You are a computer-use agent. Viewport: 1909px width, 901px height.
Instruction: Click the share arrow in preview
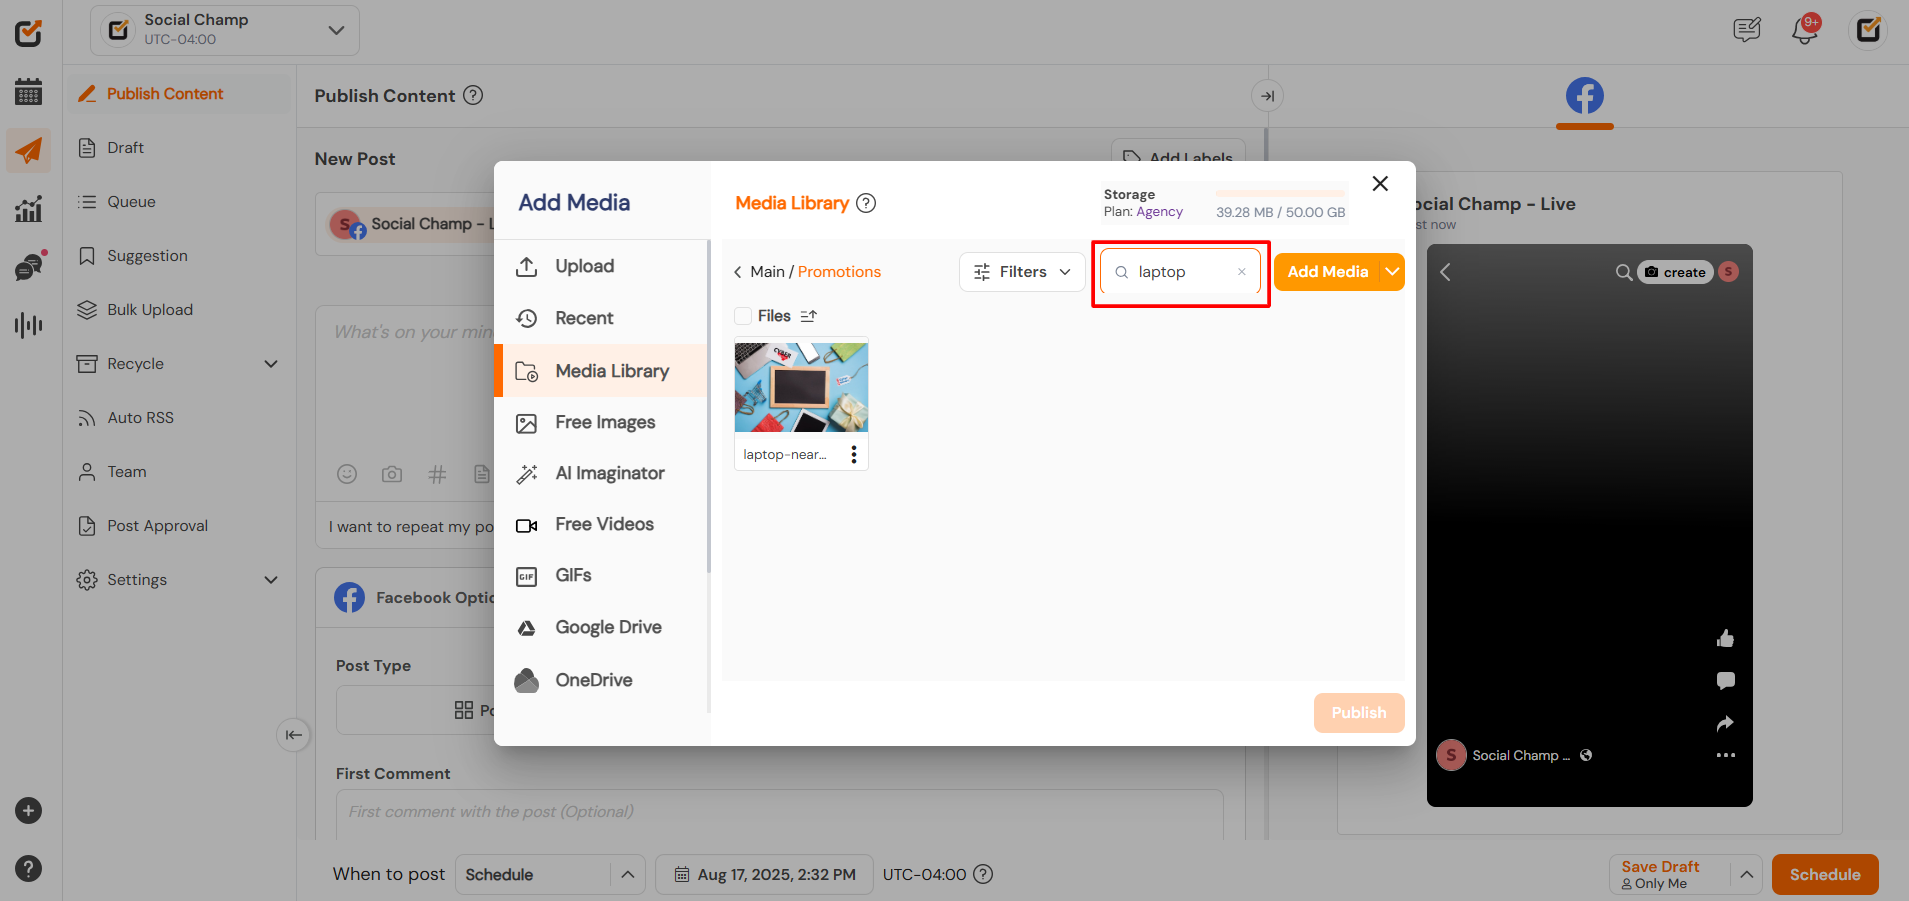1725,723
